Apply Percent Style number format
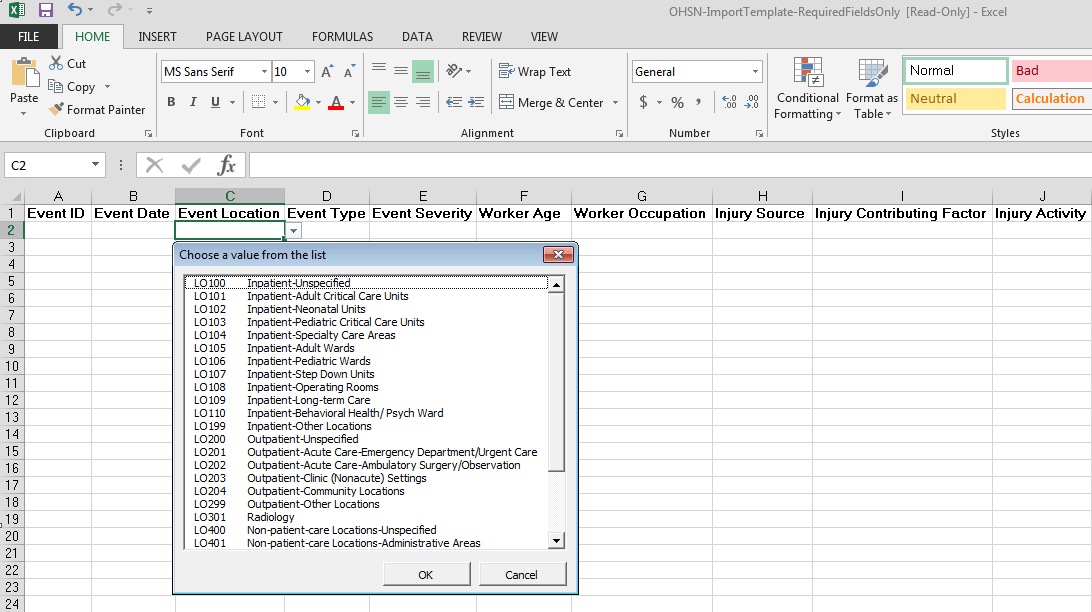Viewport: 1092px width, 612px height. (677, 102)
